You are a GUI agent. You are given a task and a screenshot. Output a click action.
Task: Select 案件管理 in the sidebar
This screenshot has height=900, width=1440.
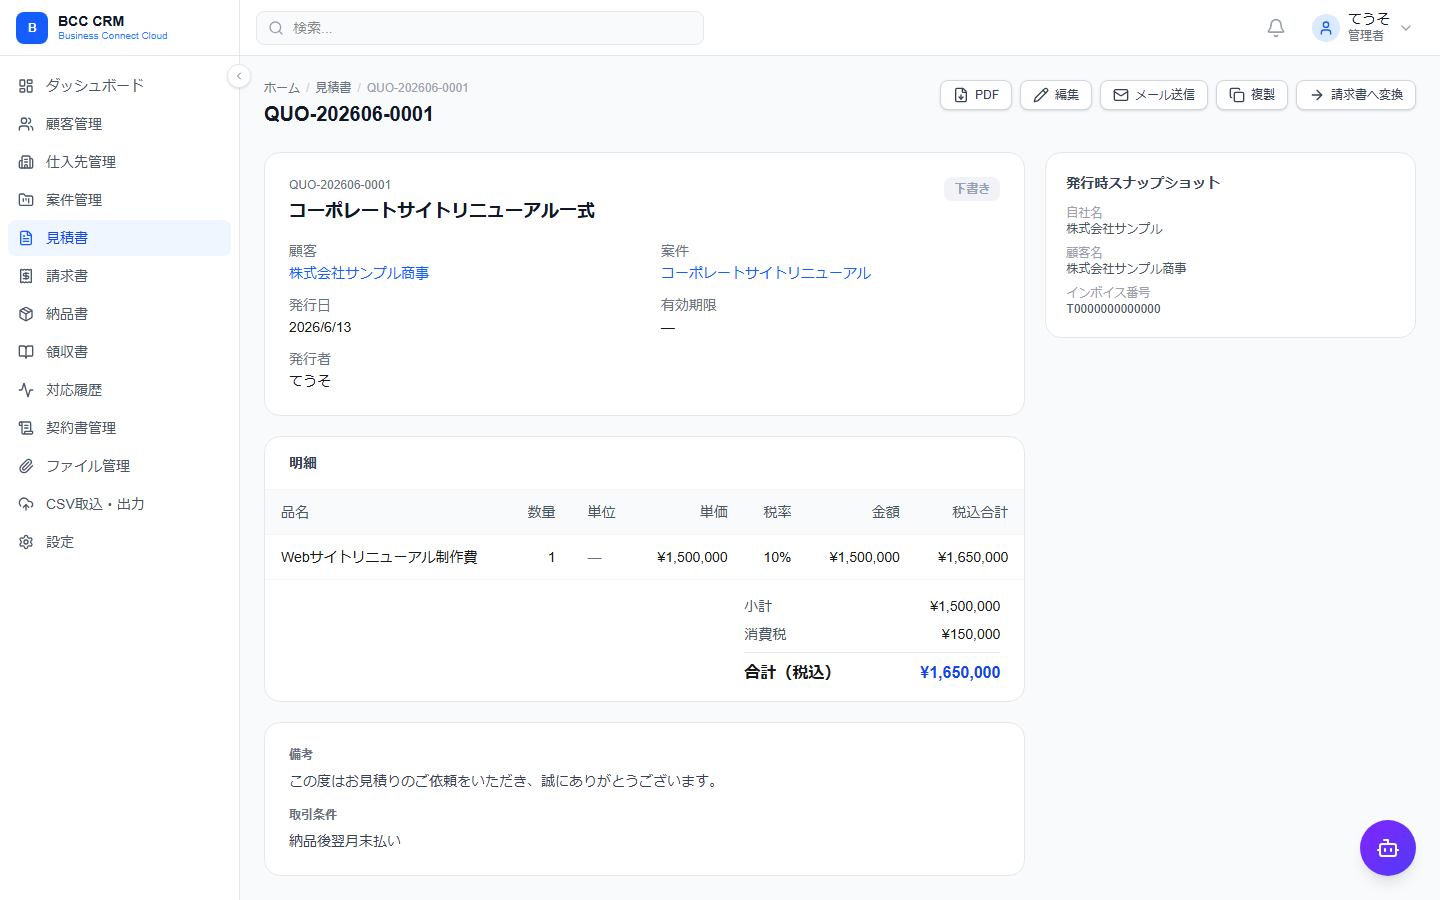(119, 200)
